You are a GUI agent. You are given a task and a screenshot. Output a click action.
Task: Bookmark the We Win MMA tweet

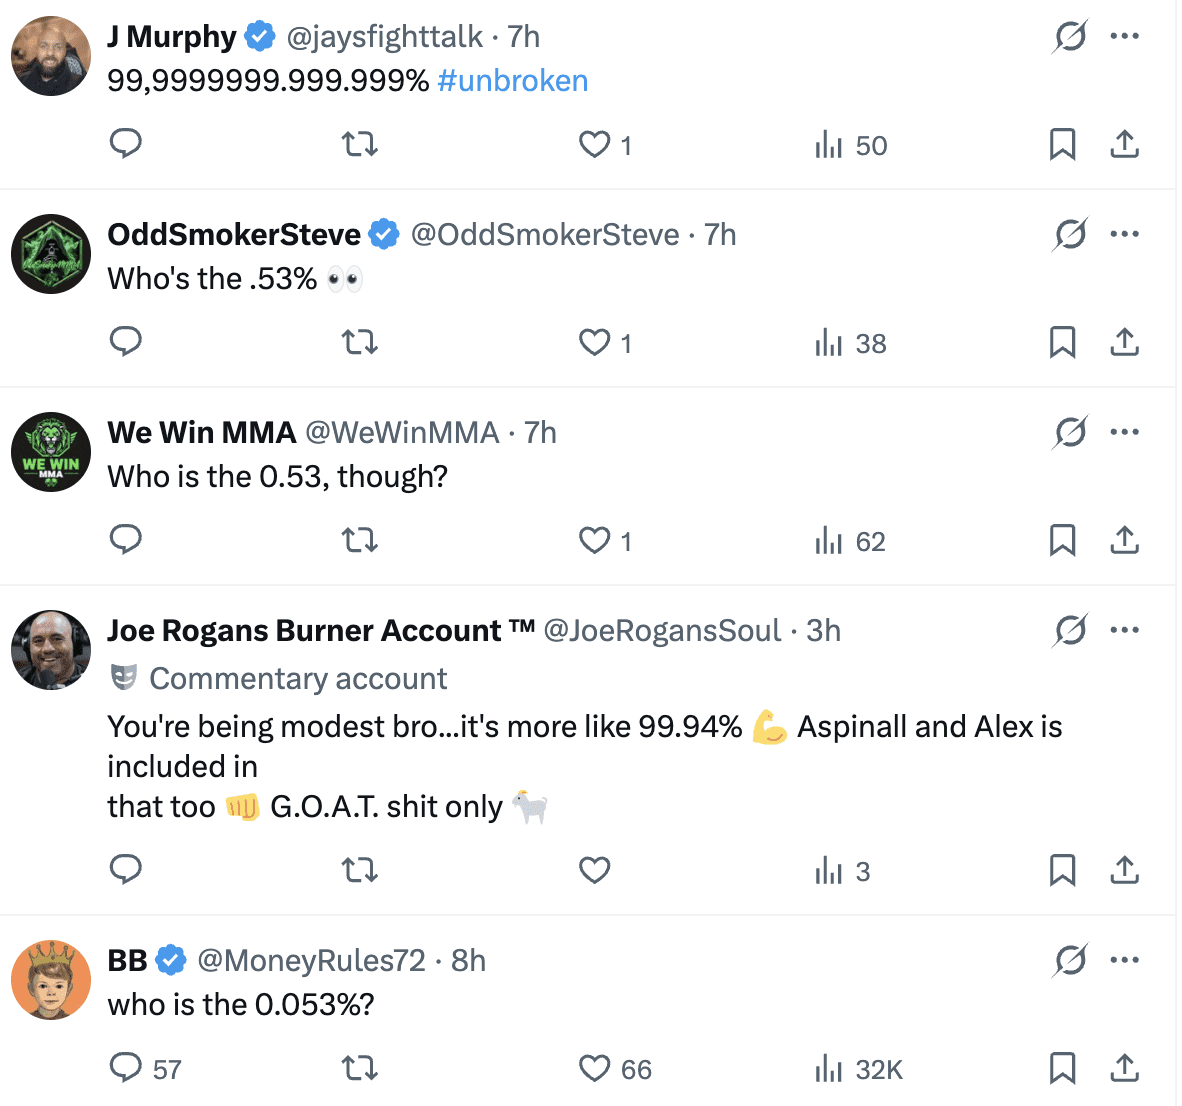(1062, 541)
